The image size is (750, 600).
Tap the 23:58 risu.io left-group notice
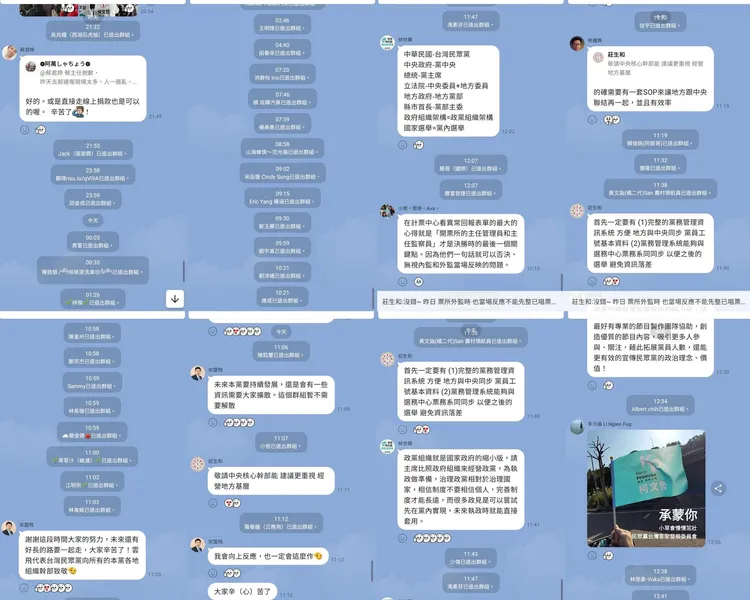click(93, 174)
